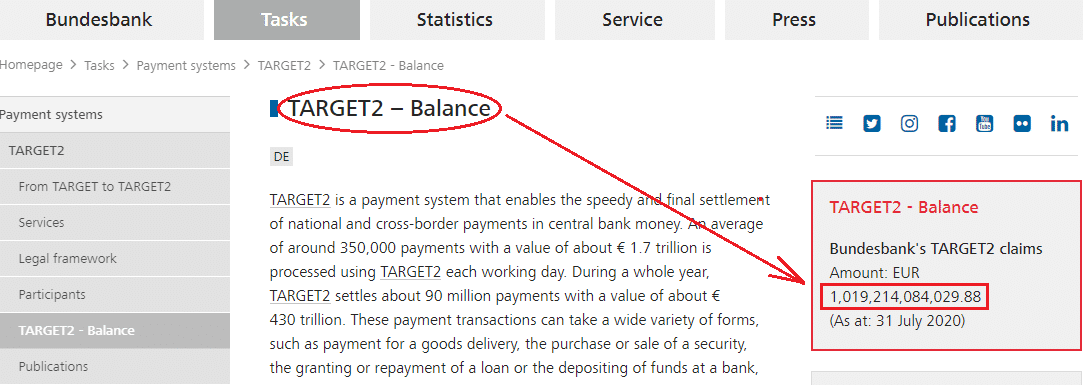Open the Flickr icon

pyautogui.click(x=1022, y=124)
